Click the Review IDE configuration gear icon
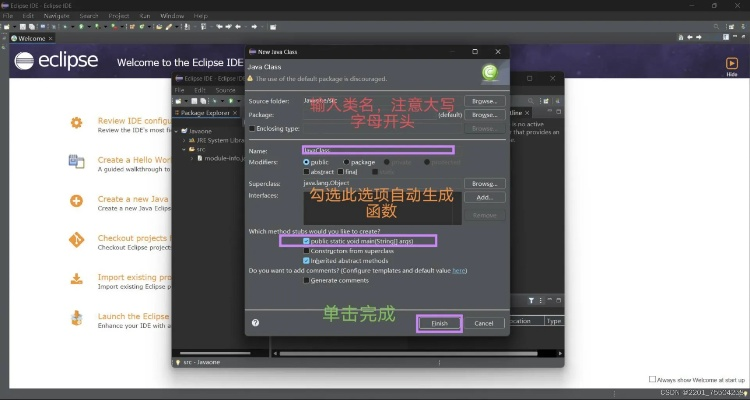 [76, 123]
